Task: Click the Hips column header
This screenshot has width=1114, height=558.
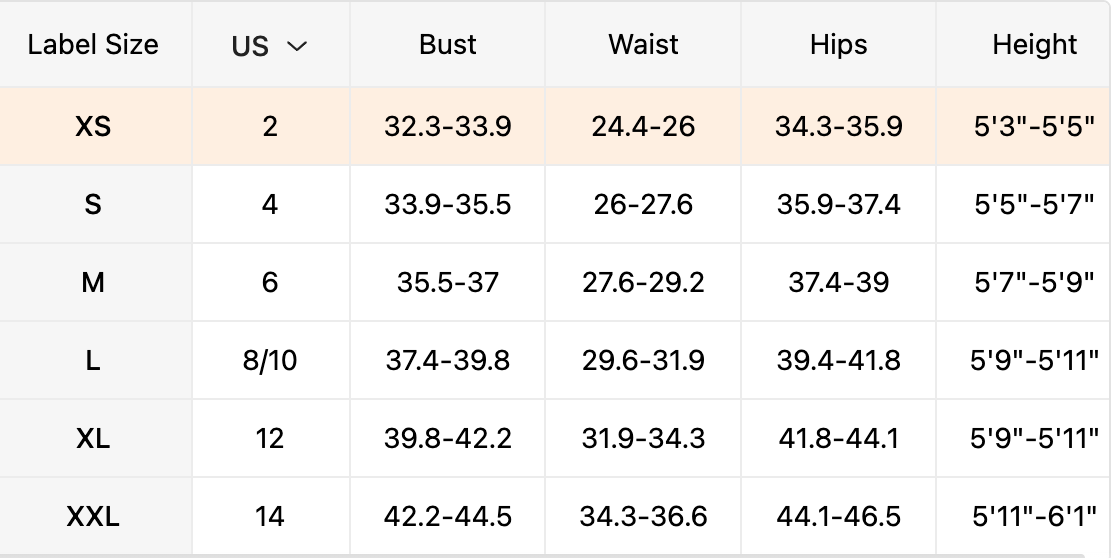Action: [x=838, y=44]
